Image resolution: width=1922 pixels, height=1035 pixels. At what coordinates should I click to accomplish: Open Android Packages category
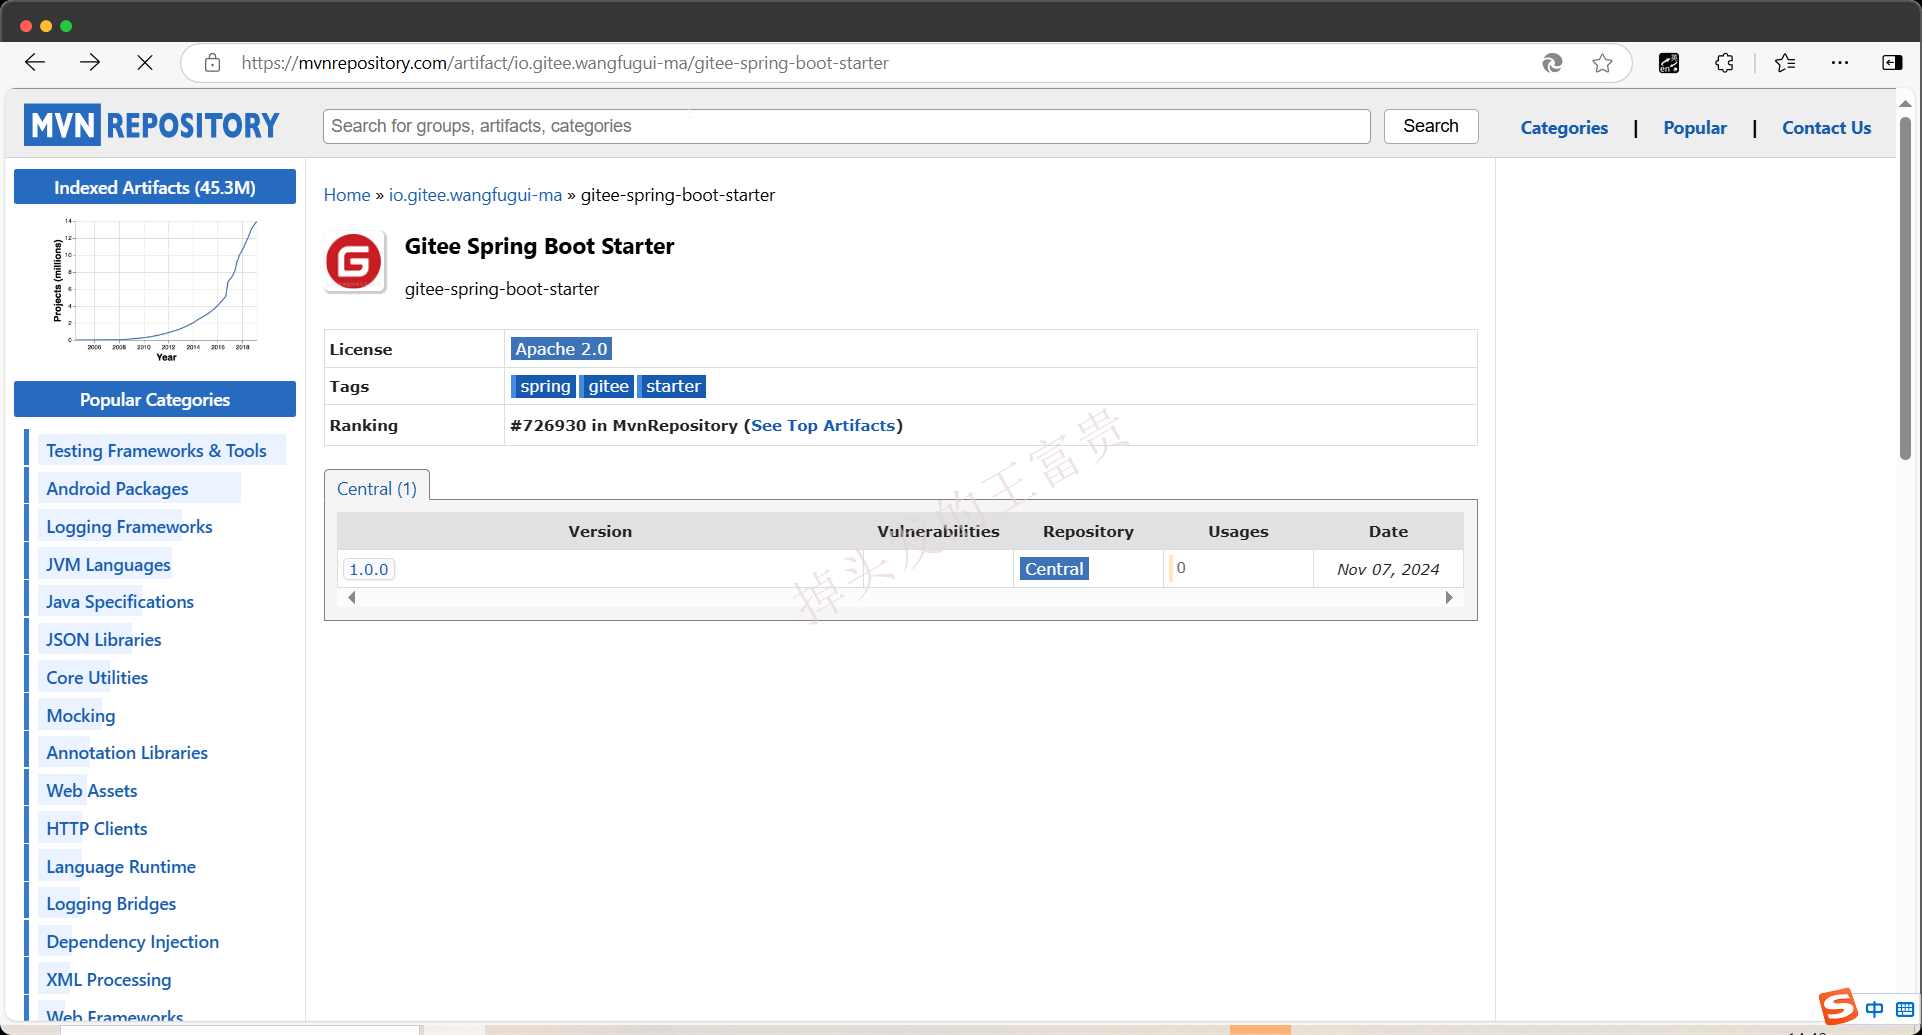[117, 489]
